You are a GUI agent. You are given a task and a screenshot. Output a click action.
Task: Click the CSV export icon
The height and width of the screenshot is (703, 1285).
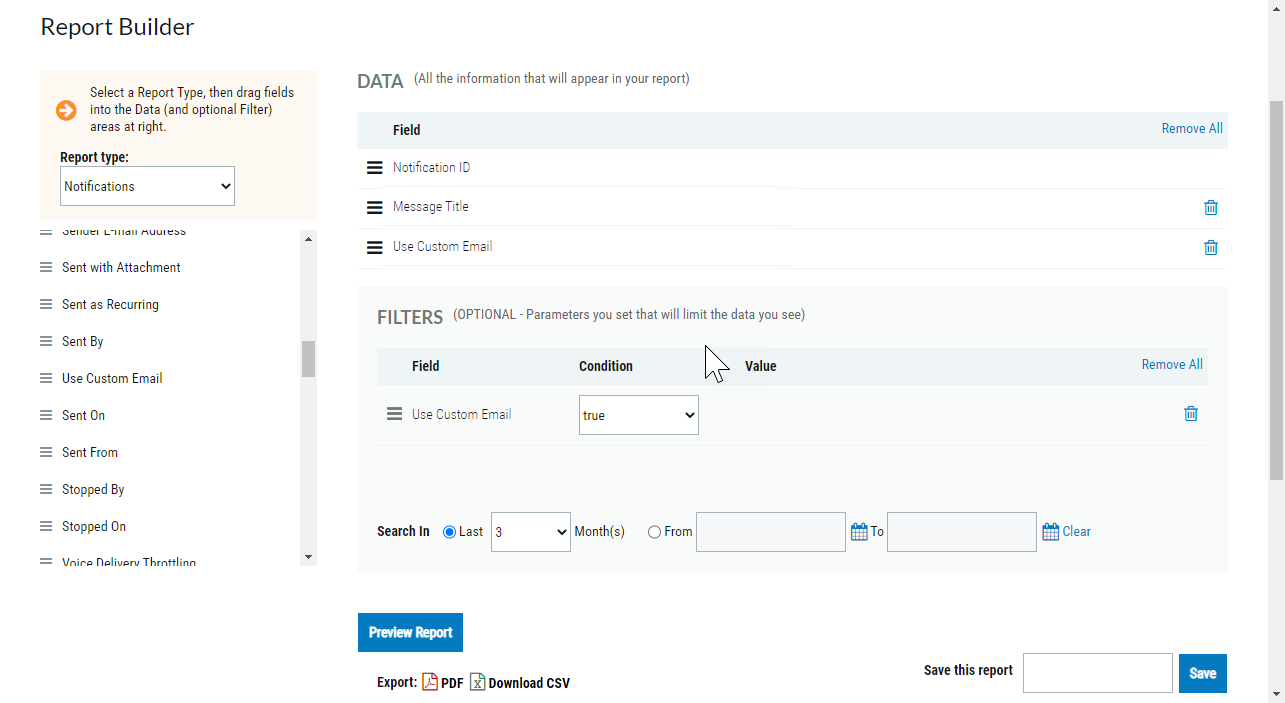pos(478,682)
